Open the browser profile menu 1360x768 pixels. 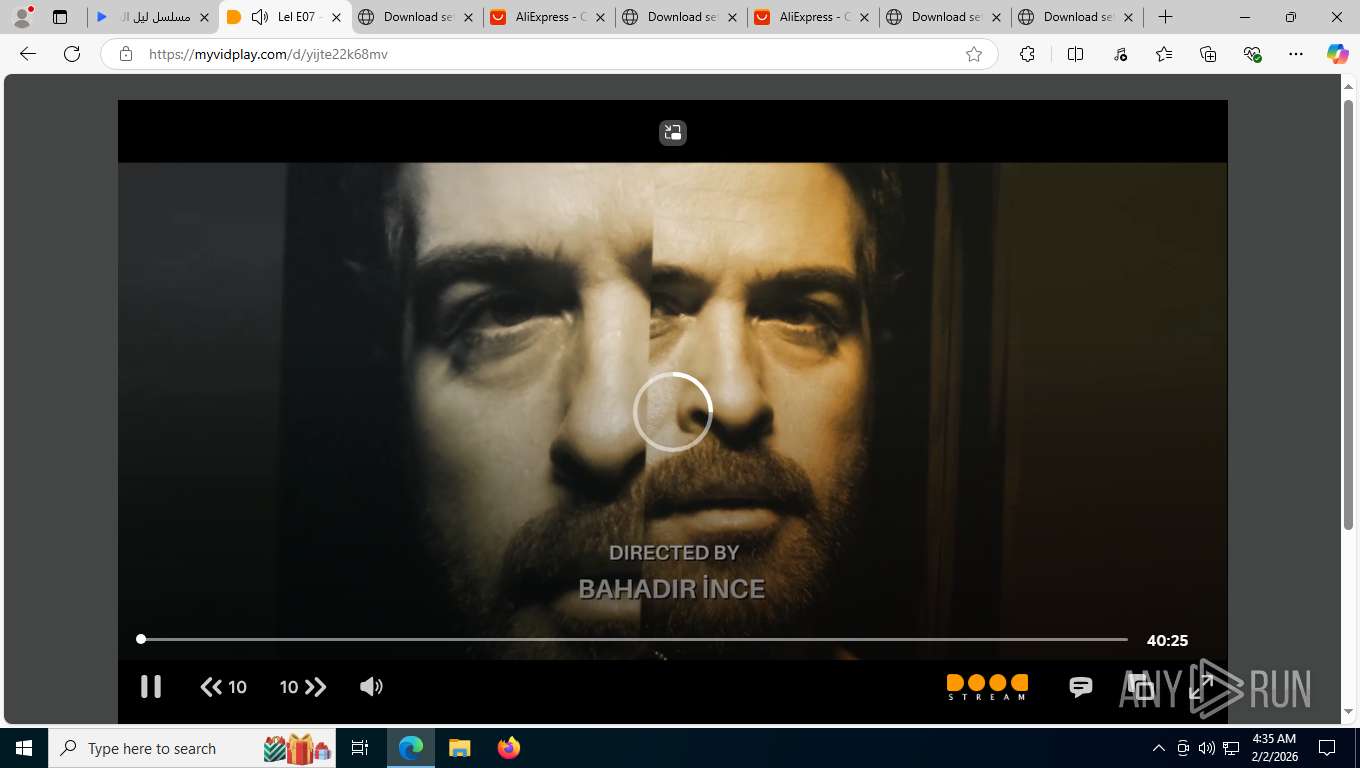tap(22, 17)
